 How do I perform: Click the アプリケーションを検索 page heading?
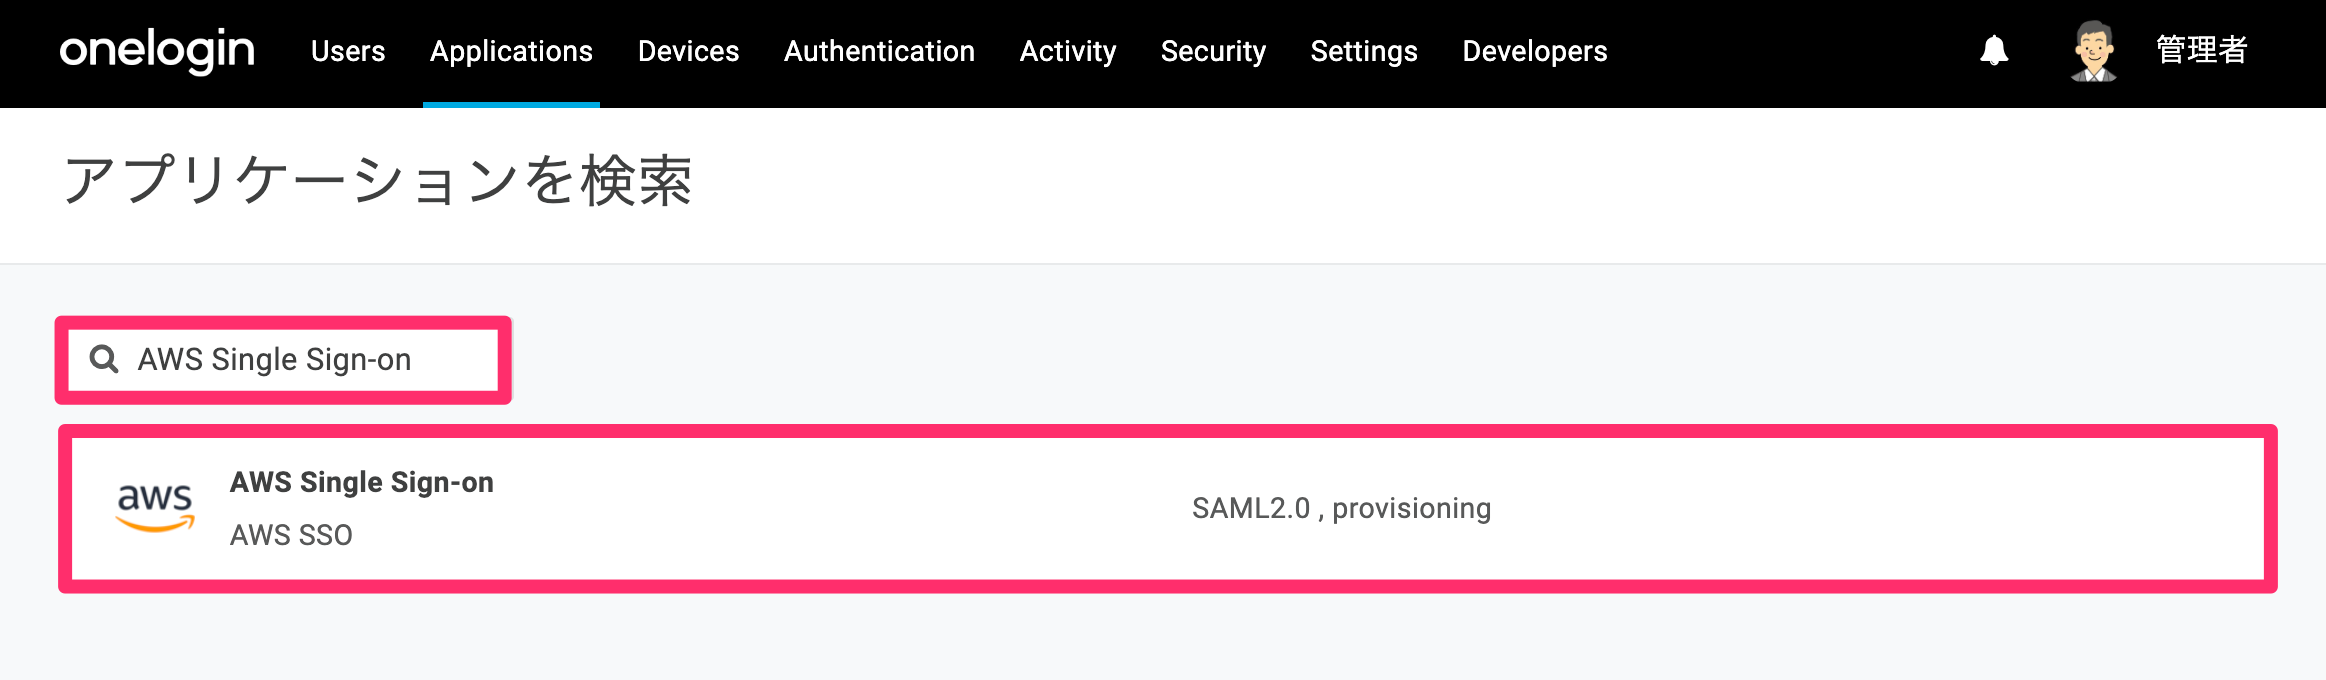point(378,181)
